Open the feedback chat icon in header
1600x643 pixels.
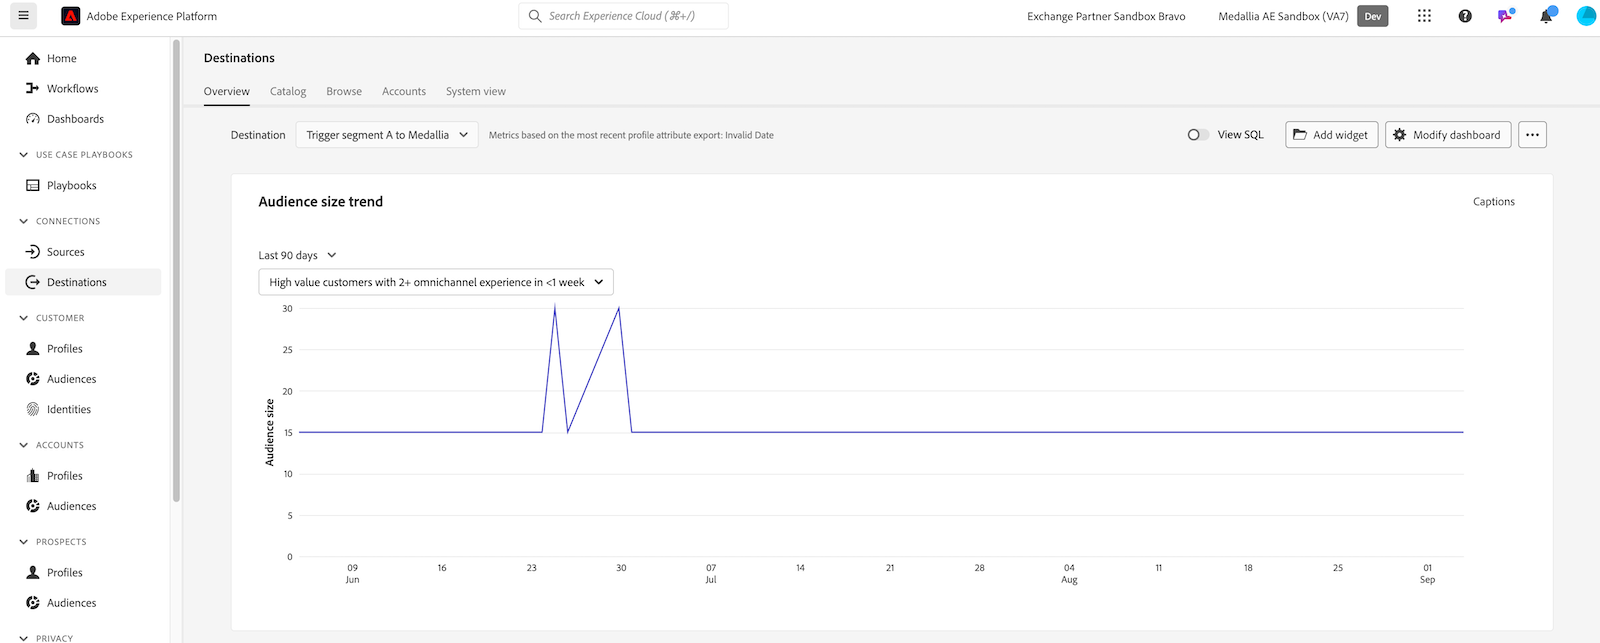[1505, 16]
